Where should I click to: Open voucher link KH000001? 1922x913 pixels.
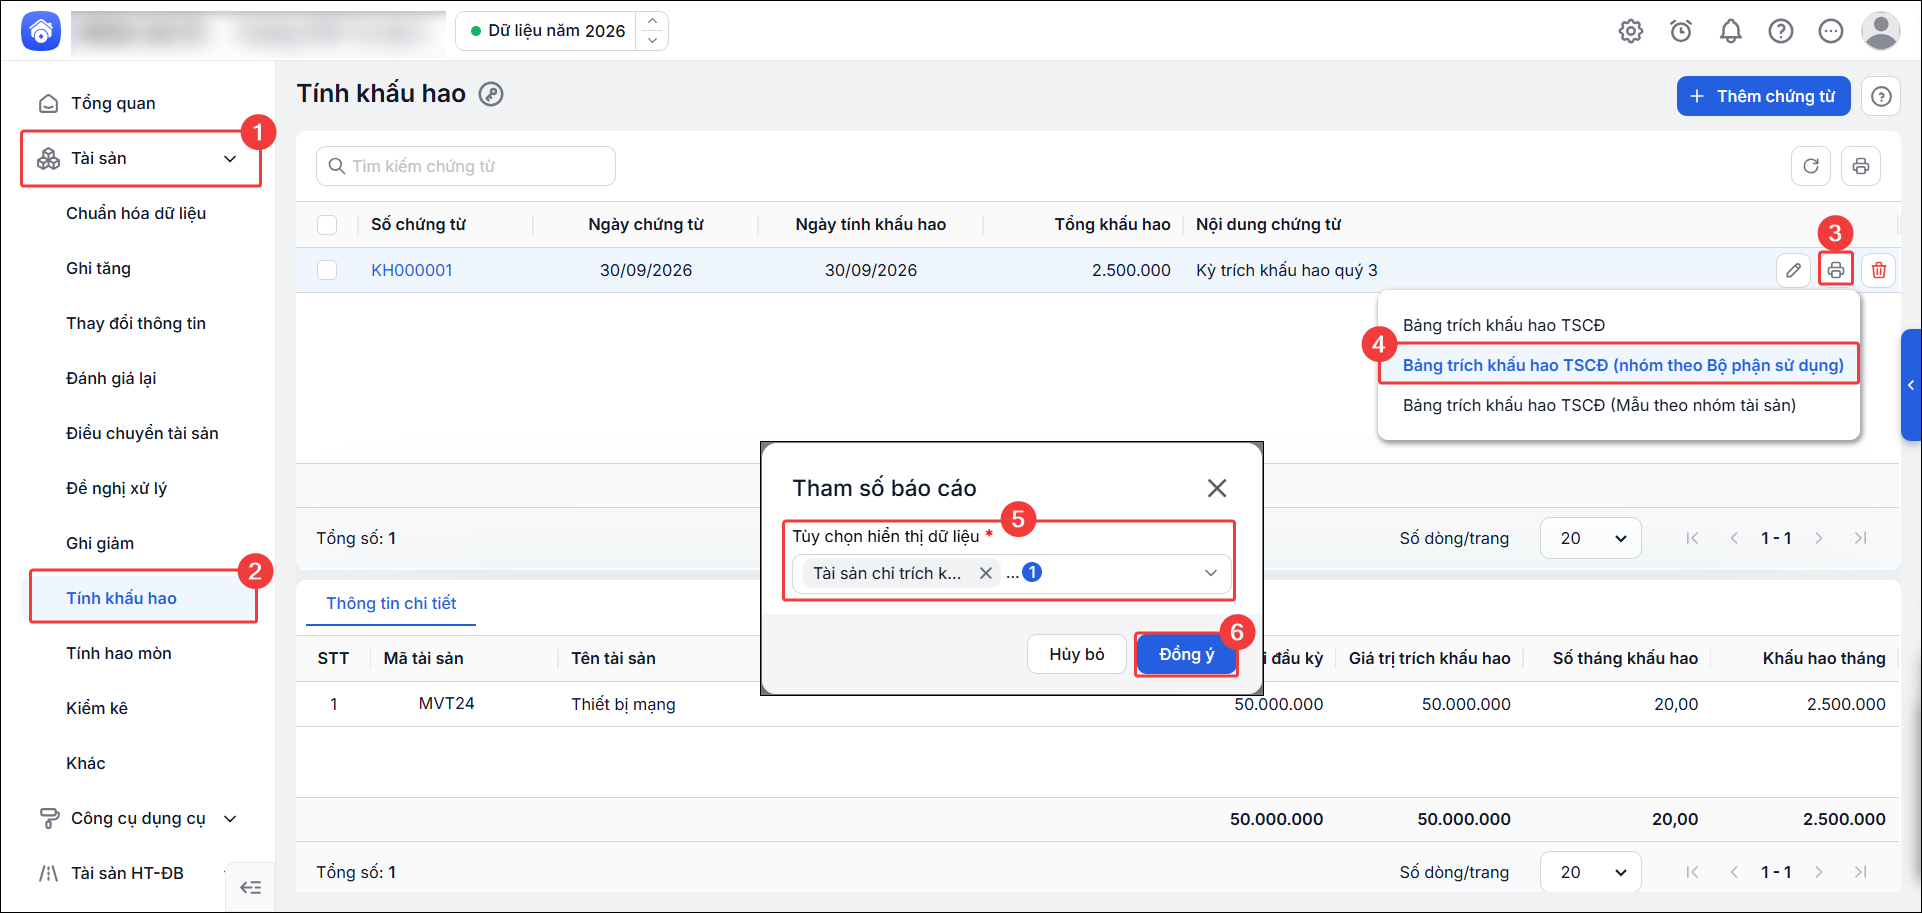(x=412, y=270)
